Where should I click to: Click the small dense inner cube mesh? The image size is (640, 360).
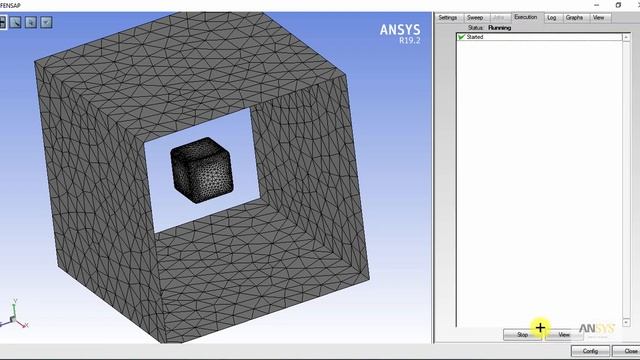pos(202,170)
